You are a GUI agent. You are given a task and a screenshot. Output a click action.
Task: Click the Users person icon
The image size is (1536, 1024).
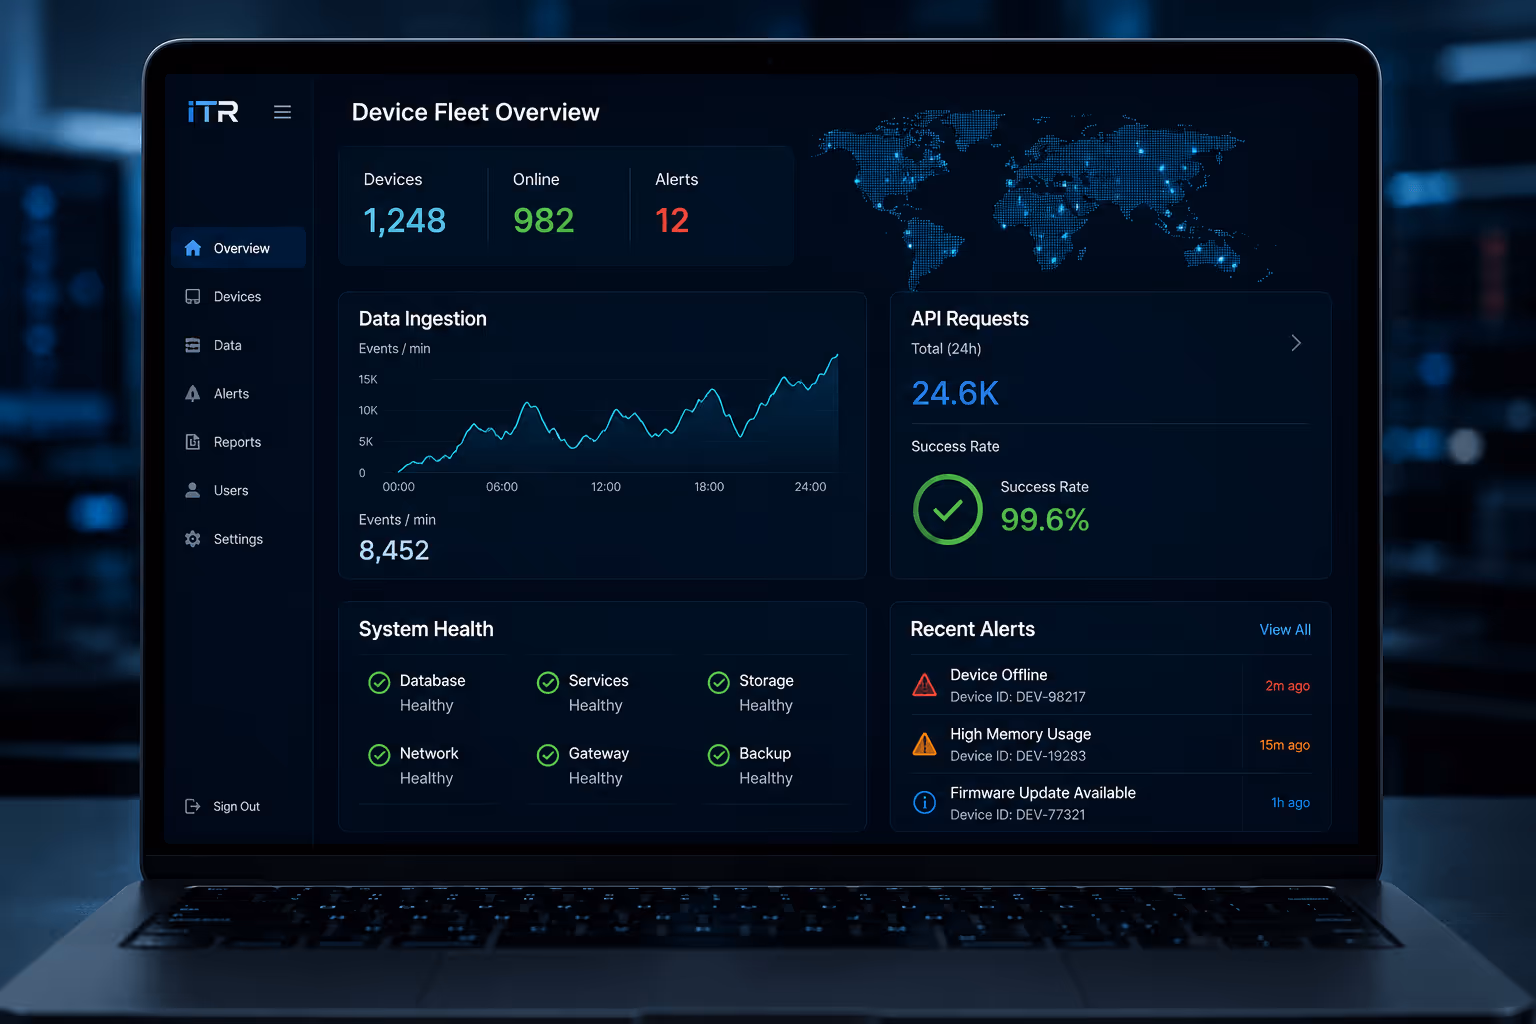(x=193, y=490)
